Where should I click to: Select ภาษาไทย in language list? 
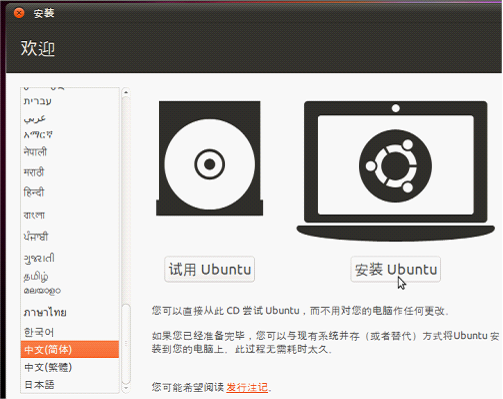click(x=70, y=312)
